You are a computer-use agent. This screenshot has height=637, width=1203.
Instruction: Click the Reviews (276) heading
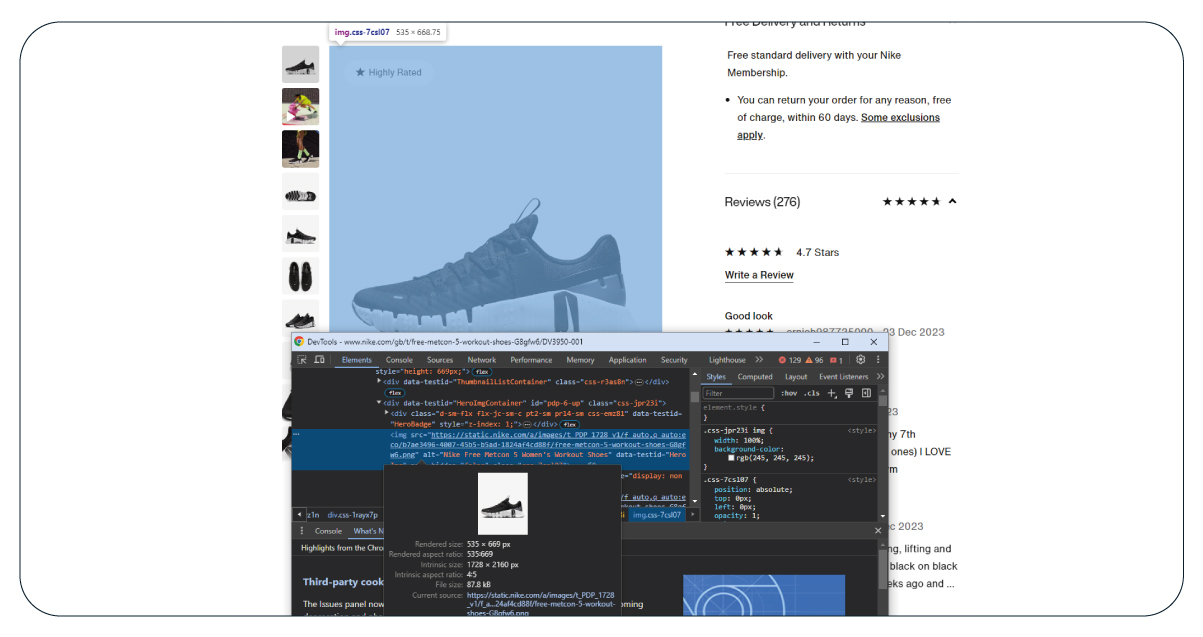pos(762,202)
